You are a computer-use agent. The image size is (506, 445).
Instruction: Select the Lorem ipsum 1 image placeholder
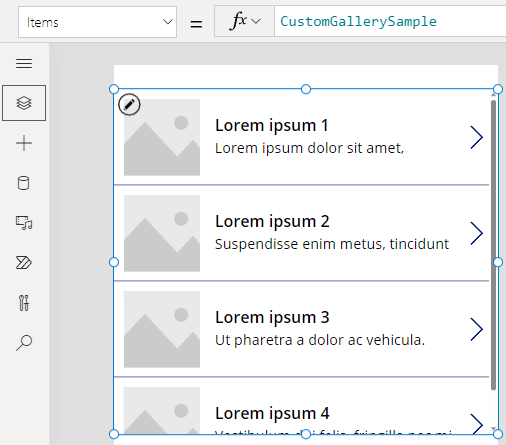[x=162, y=137]
